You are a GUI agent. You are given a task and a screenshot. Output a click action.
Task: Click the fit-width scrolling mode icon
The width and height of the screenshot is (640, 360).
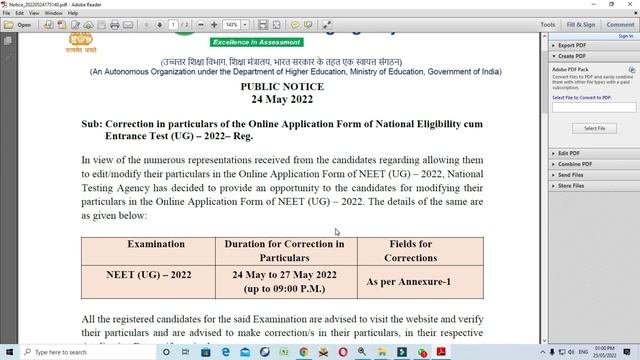[x=263, y=25]
